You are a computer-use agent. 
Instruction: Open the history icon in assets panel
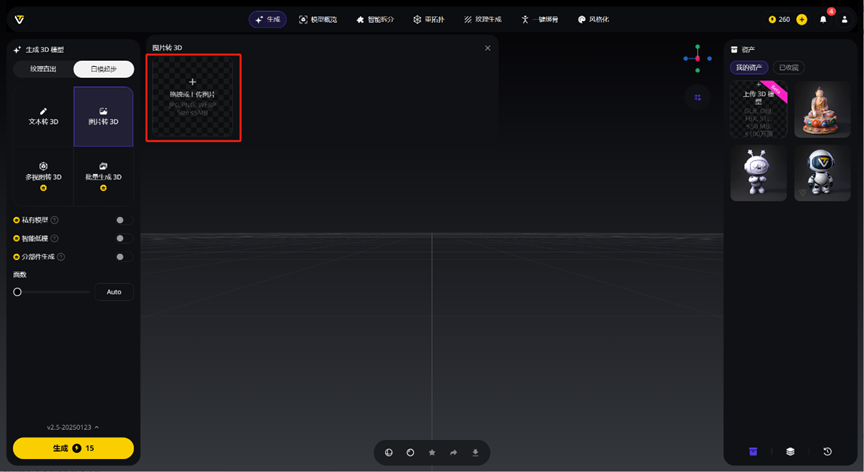click(x=827, y=452)
